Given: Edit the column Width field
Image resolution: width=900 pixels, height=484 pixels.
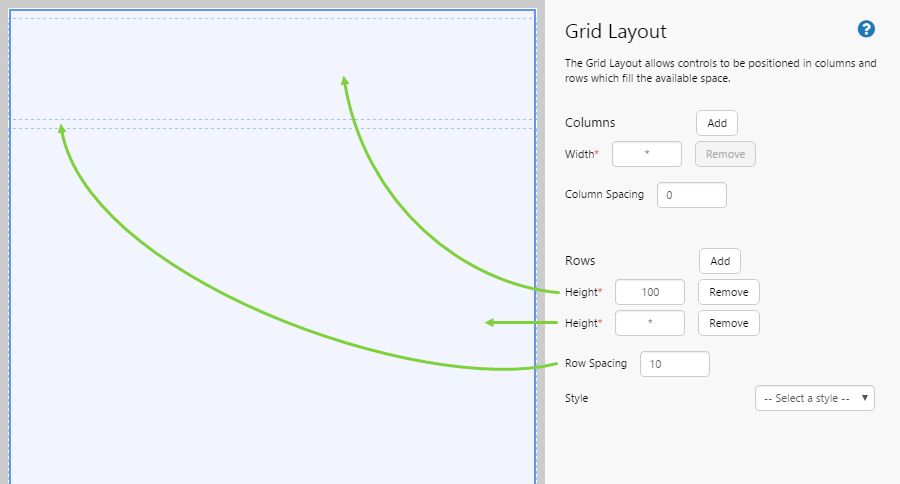Looking at the screenshot, I should pos(647,154).
